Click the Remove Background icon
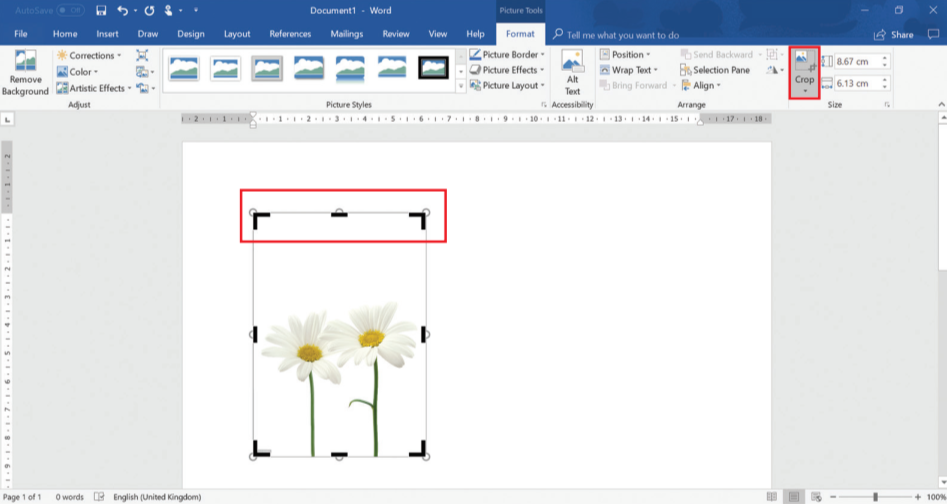Image resolution: width=947 pixels, height=504 pixels. (x=25, y=62)
